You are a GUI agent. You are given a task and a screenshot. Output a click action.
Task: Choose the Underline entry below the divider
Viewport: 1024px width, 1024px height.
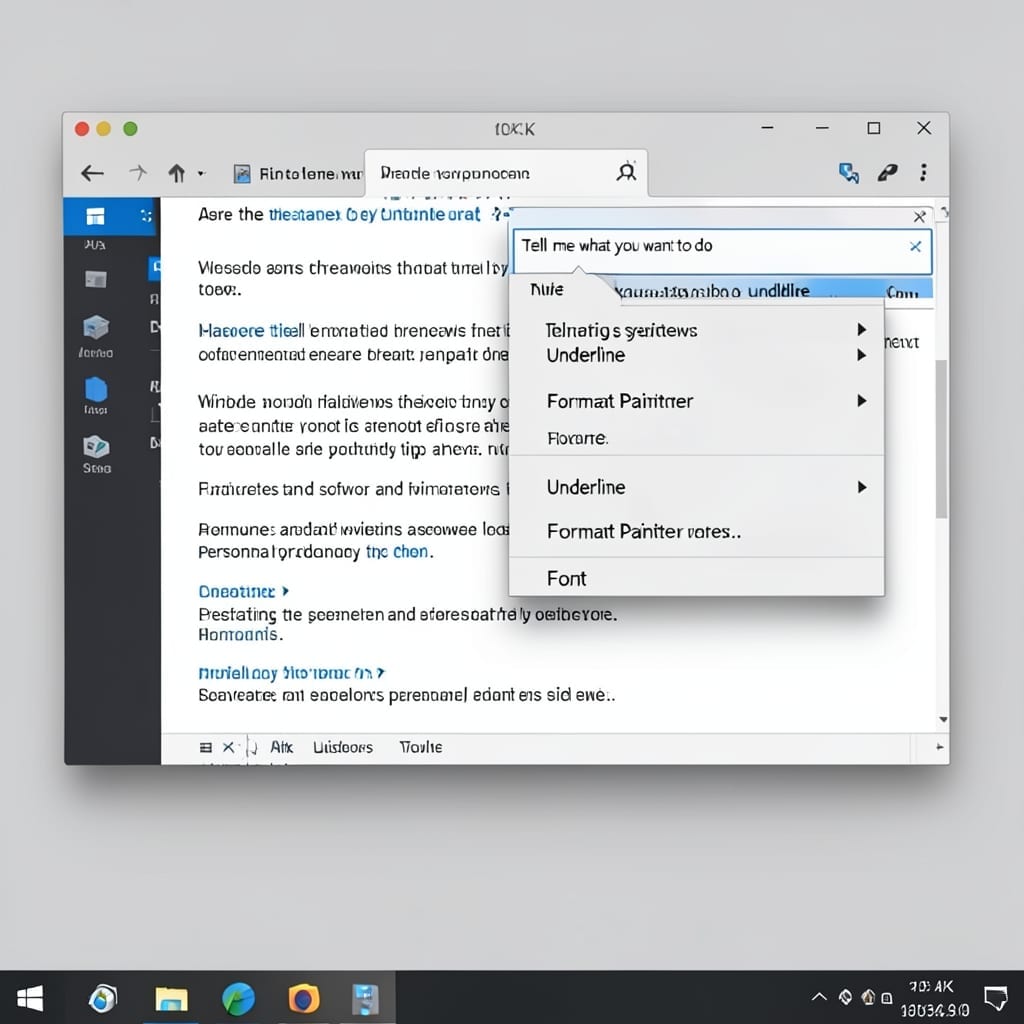(x=586, y=487)
